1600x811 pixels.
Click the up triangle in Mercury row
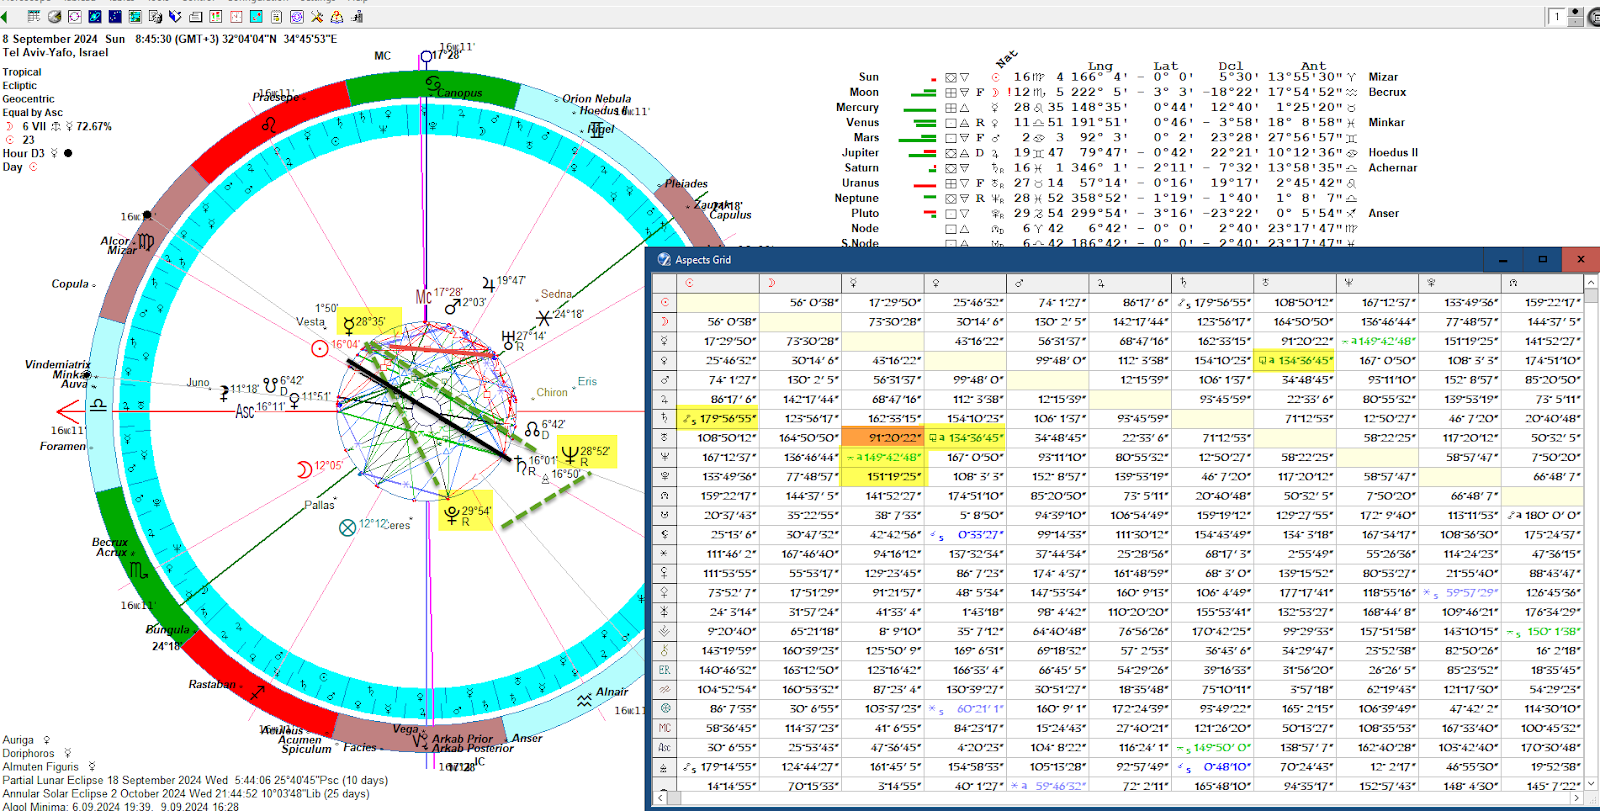pyautogui.click(x=965, y=107)
